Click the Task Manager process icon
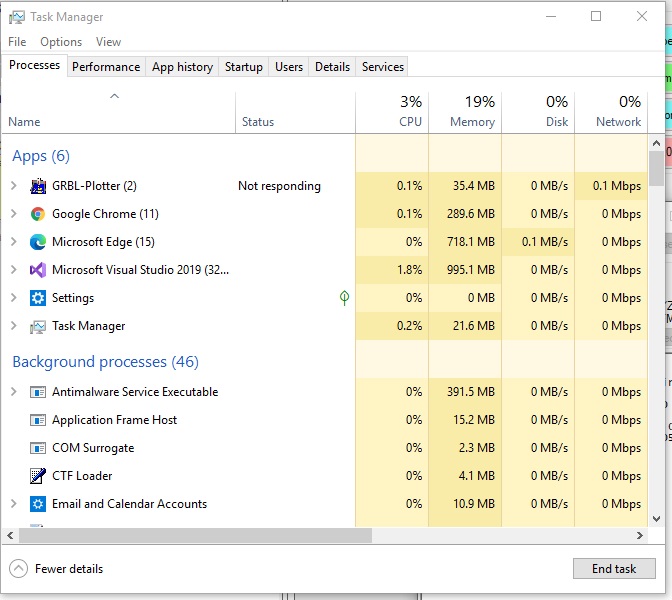 click(x=38, y=326)
